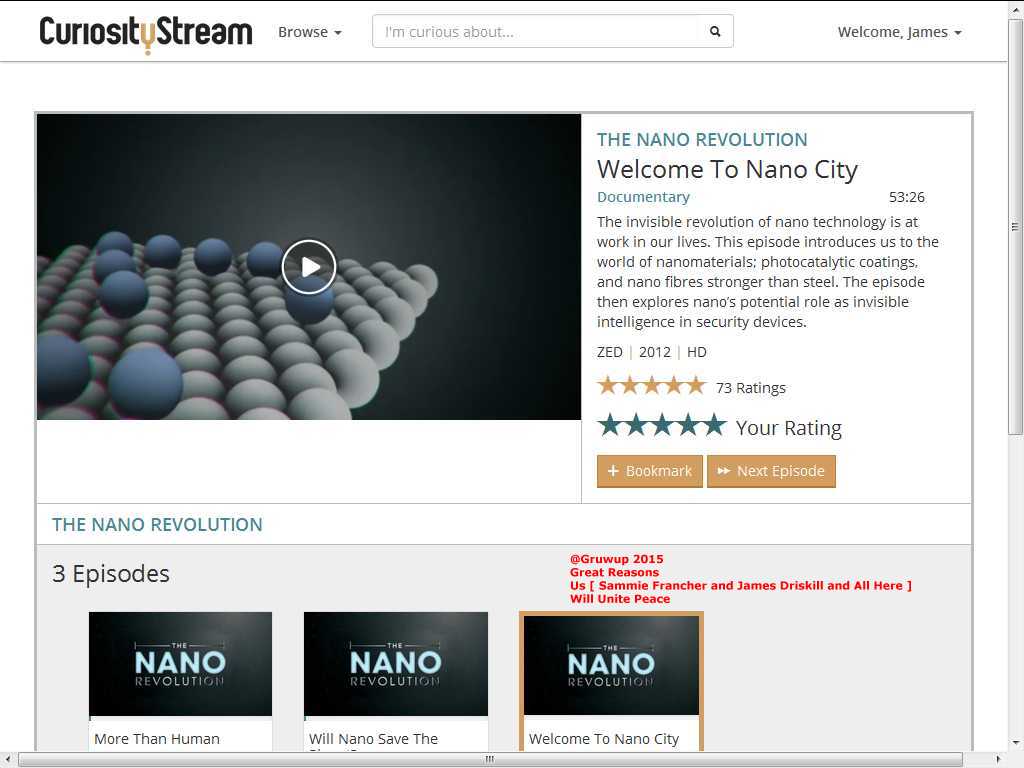Click the scroll right arrow
Image resolution: width=1024 pixels, height=768 pixels.
[x=999, y=760]
